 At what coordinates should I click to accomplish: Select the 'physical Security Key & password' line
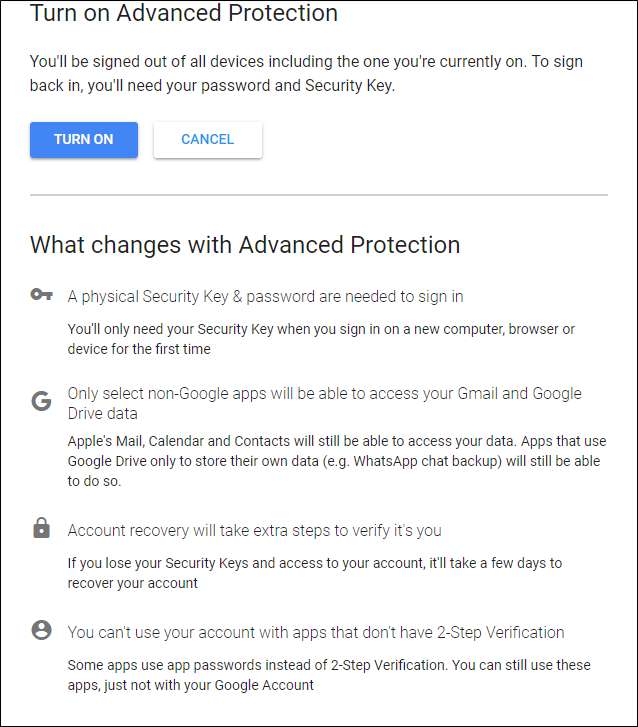point(265,296)
